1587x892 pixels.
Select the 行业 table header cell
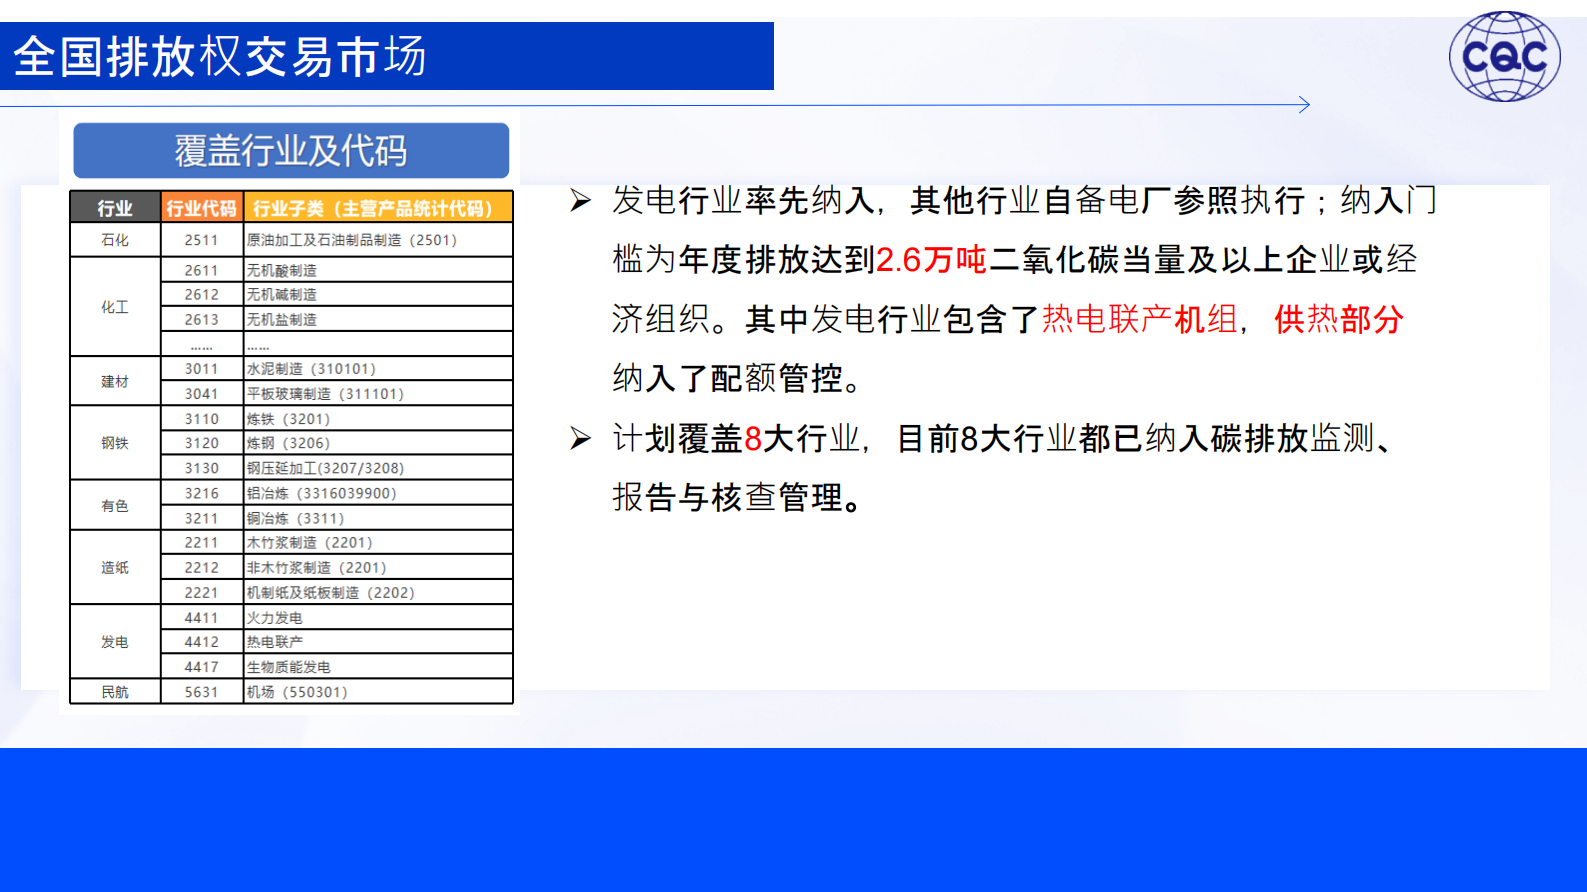[115, 208]
